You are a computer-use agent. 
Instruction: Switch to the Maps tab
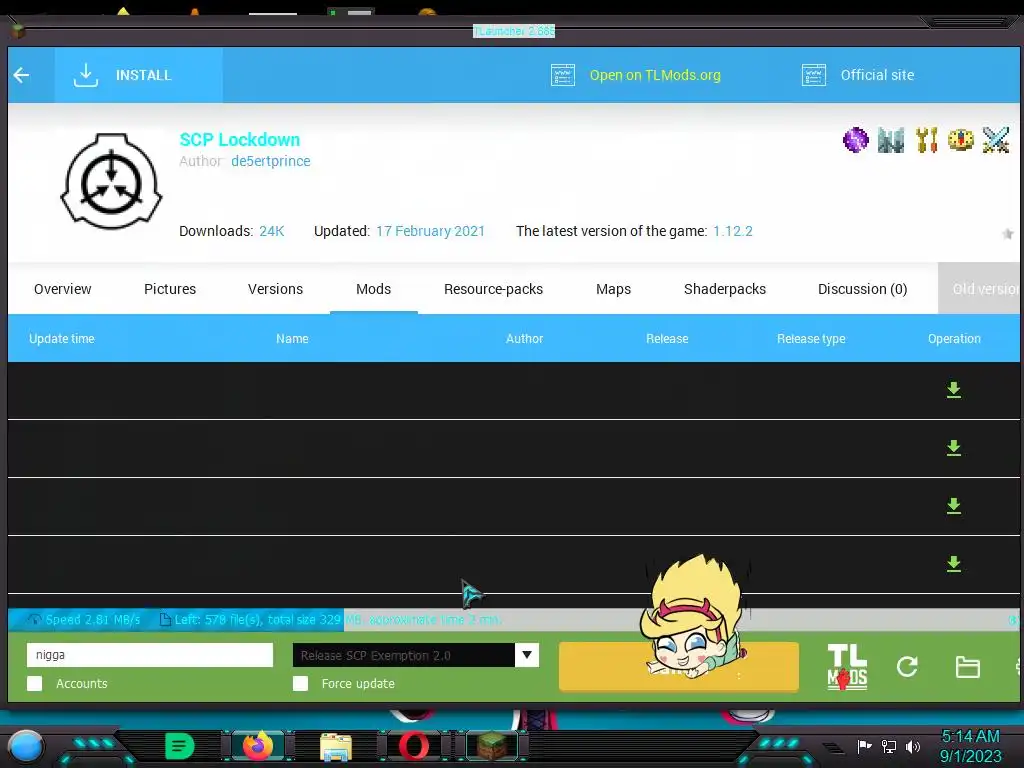point(613,289)
